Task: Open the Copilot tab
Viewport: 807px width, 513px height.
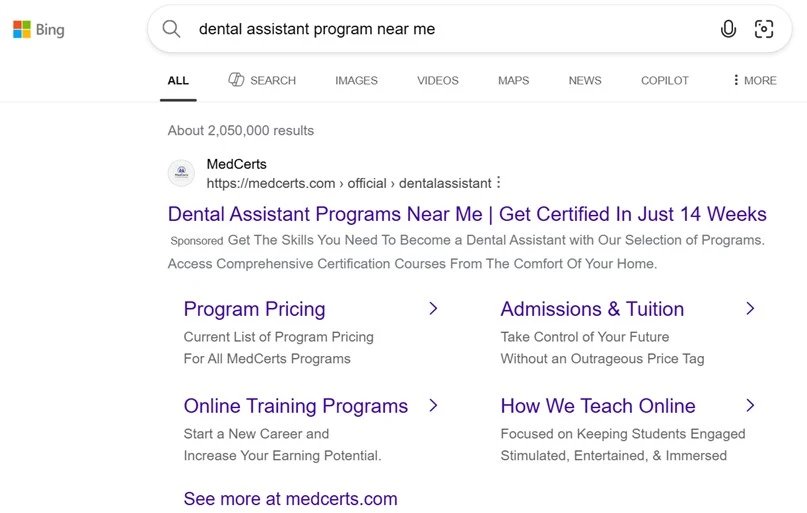Action: pyautogui.click(x=664, y=80)
